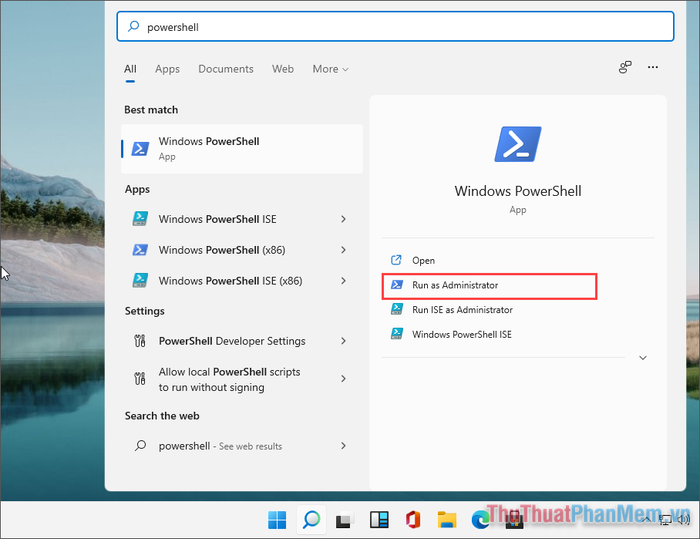Launch Office from taskbar
Screen dimensions: 700x539
pos(413,520)
